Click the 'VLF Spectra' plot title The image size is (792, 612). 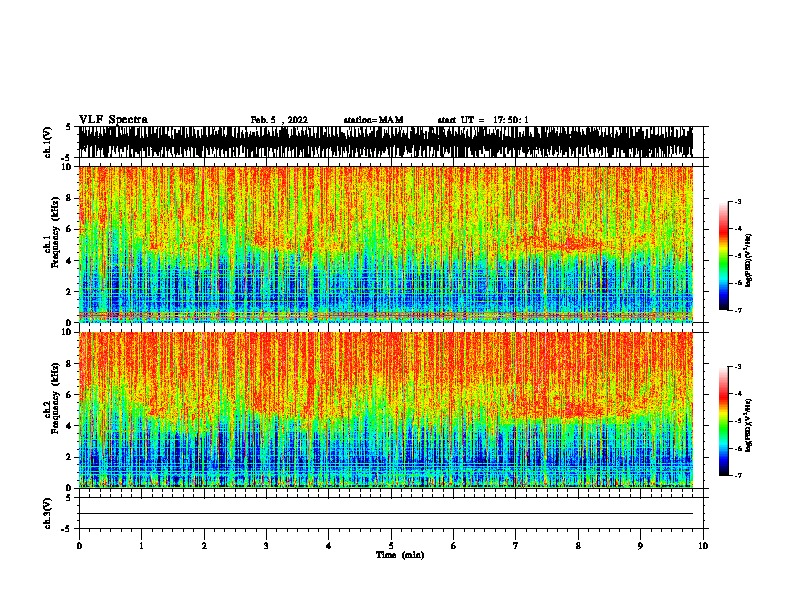point(113,120)
